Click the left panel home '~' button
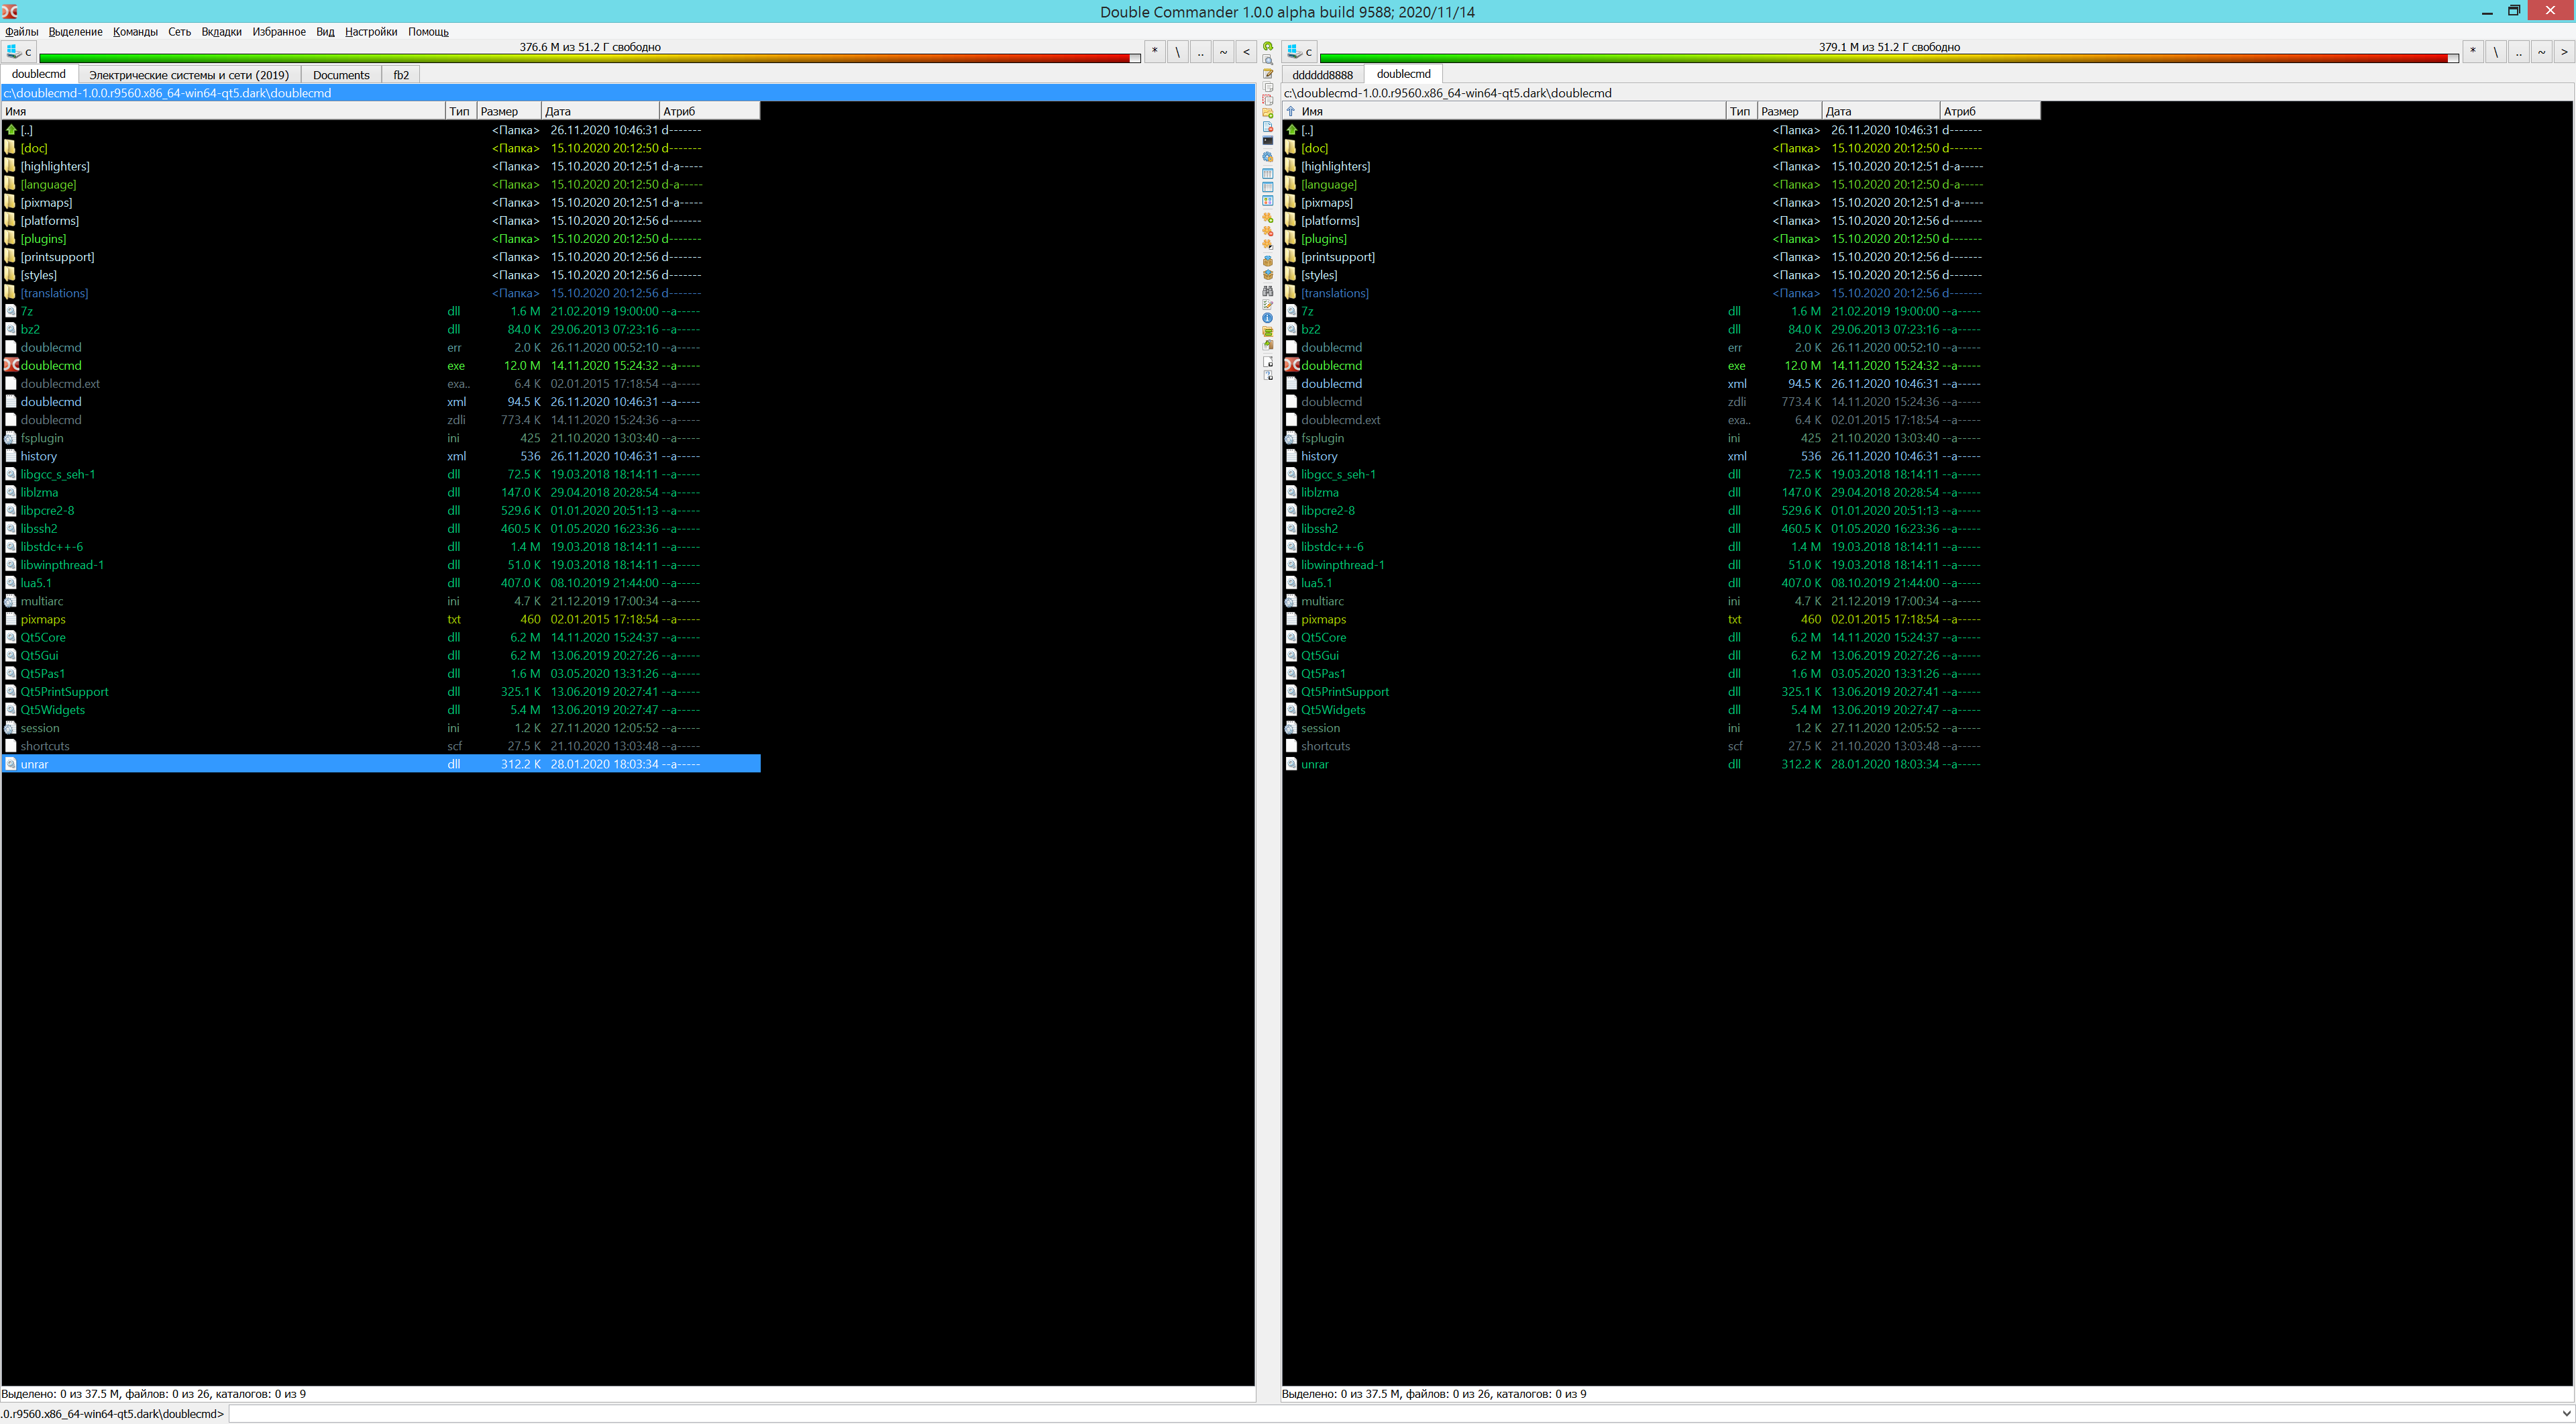Image resolution: width=2576 pixels, height=1424 pixels. pyautogui.click(x=1223, y=51)
